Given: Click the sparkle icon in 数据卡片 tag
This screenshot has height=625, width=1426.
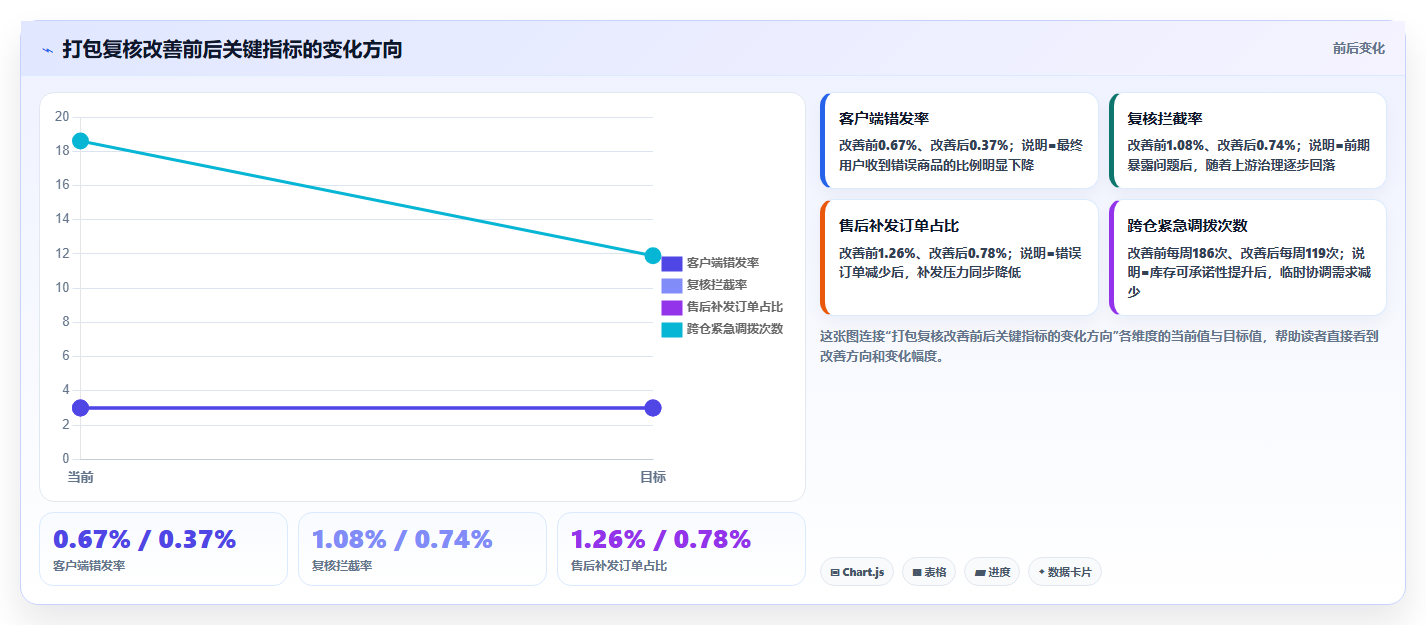Looking at the screenshot, I should (1042, 572).
